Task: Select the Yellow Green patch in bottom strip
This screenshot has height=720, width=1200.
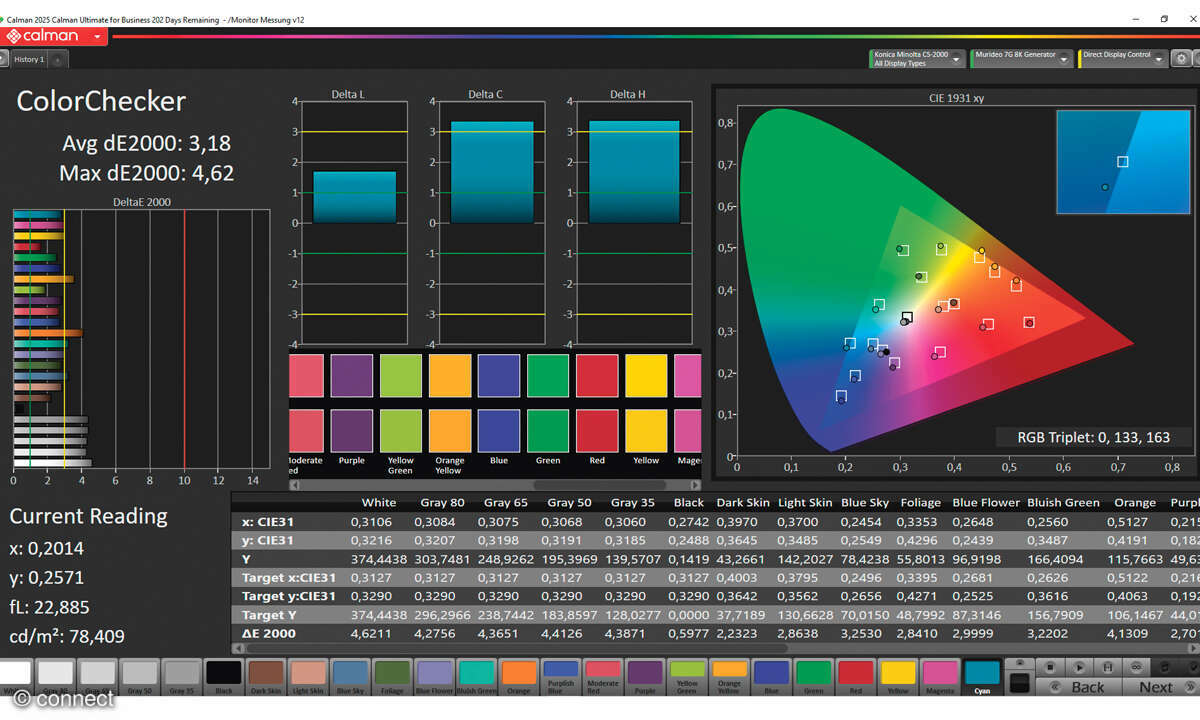Action: (686, 675)
